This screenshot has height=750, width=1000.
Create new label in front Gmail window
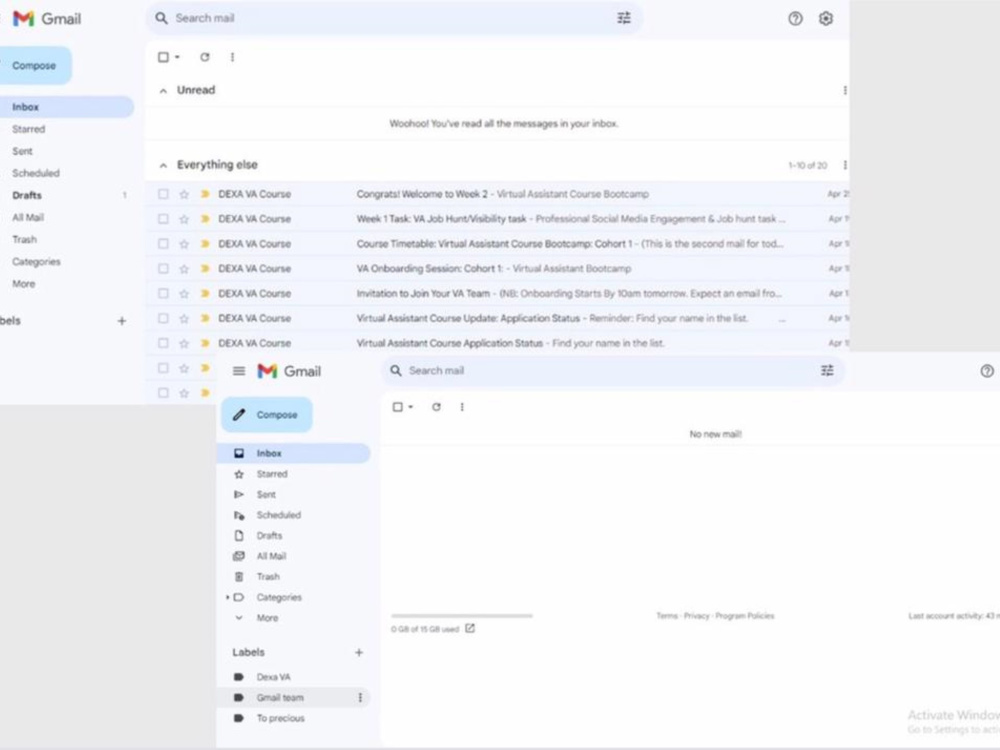[x=359, y=652]
